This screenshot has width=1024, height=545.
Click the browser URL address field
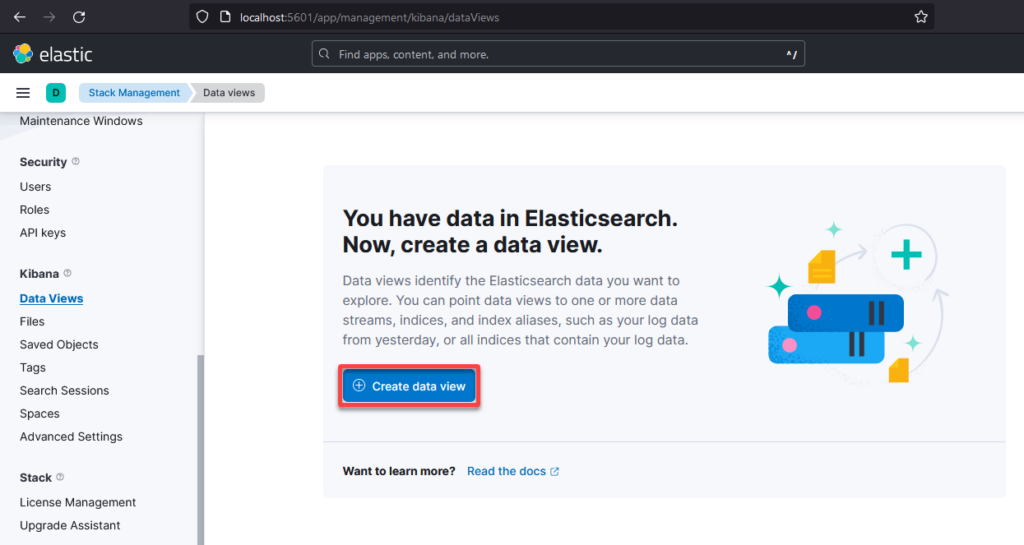click(560, 17)
